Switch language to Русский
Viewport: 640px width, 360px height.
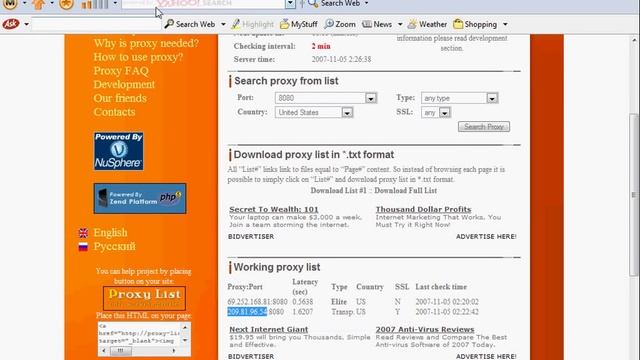pos(114,247)
